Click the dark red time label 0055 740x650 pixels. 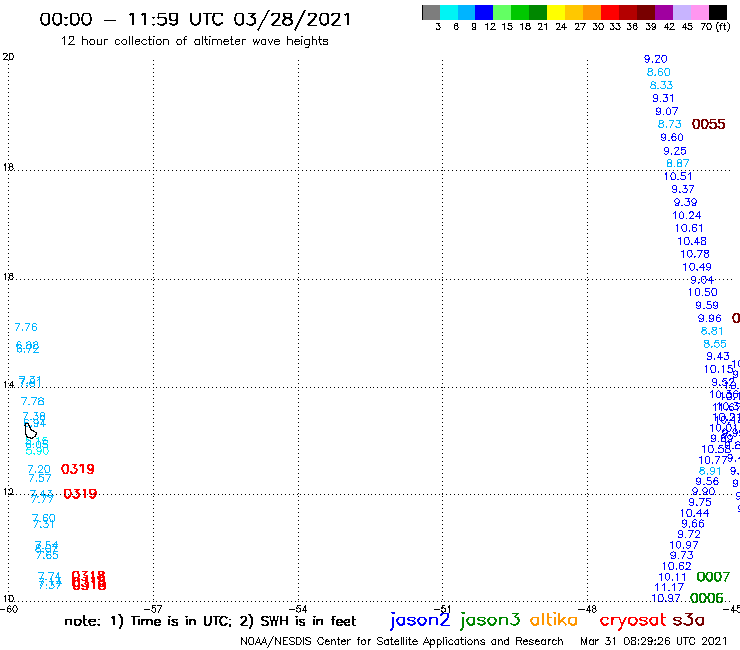[x=708, y=124]
